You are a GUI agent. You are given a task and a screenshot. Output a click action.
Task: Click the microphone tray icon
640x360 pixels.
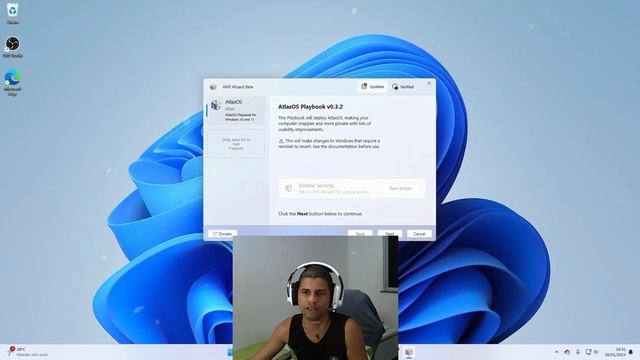pyautogui.click(x=578, y=352)
